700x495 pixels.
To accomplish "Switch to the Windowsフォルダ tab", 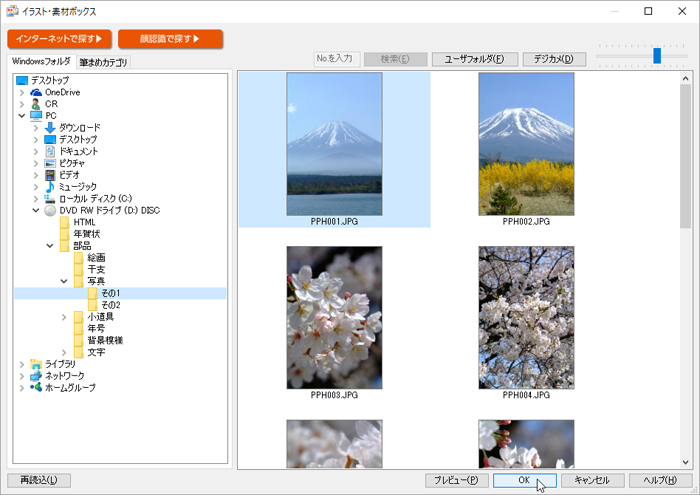I will (x=41, y=62).
